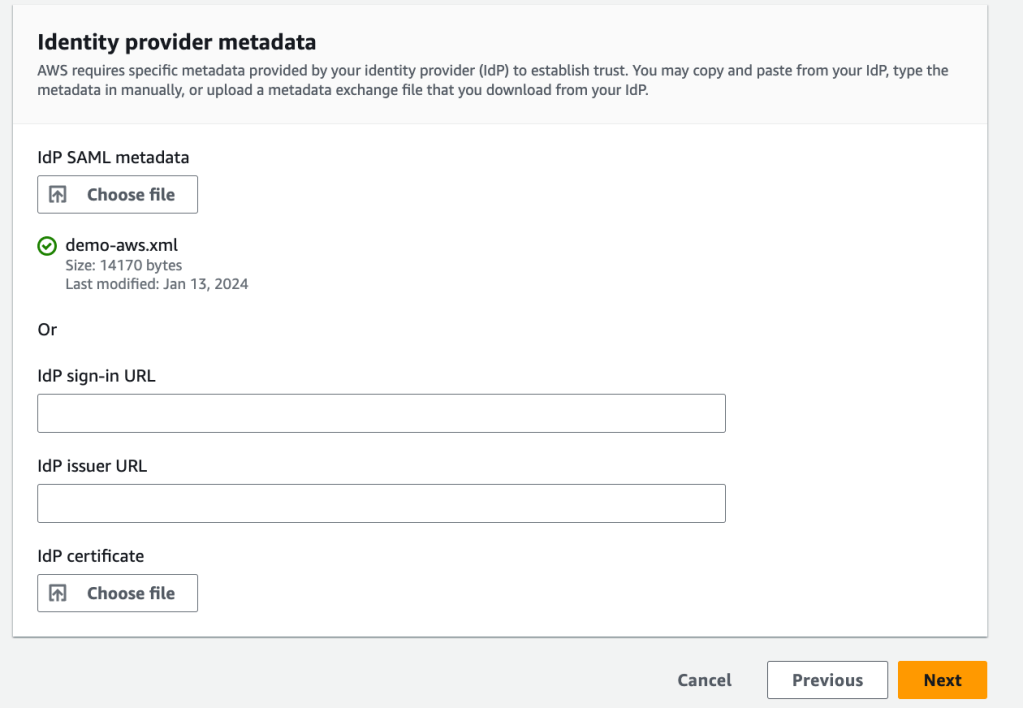Click the Identity provider metadata heading
1023x708 pixels.
coord(176,42)
